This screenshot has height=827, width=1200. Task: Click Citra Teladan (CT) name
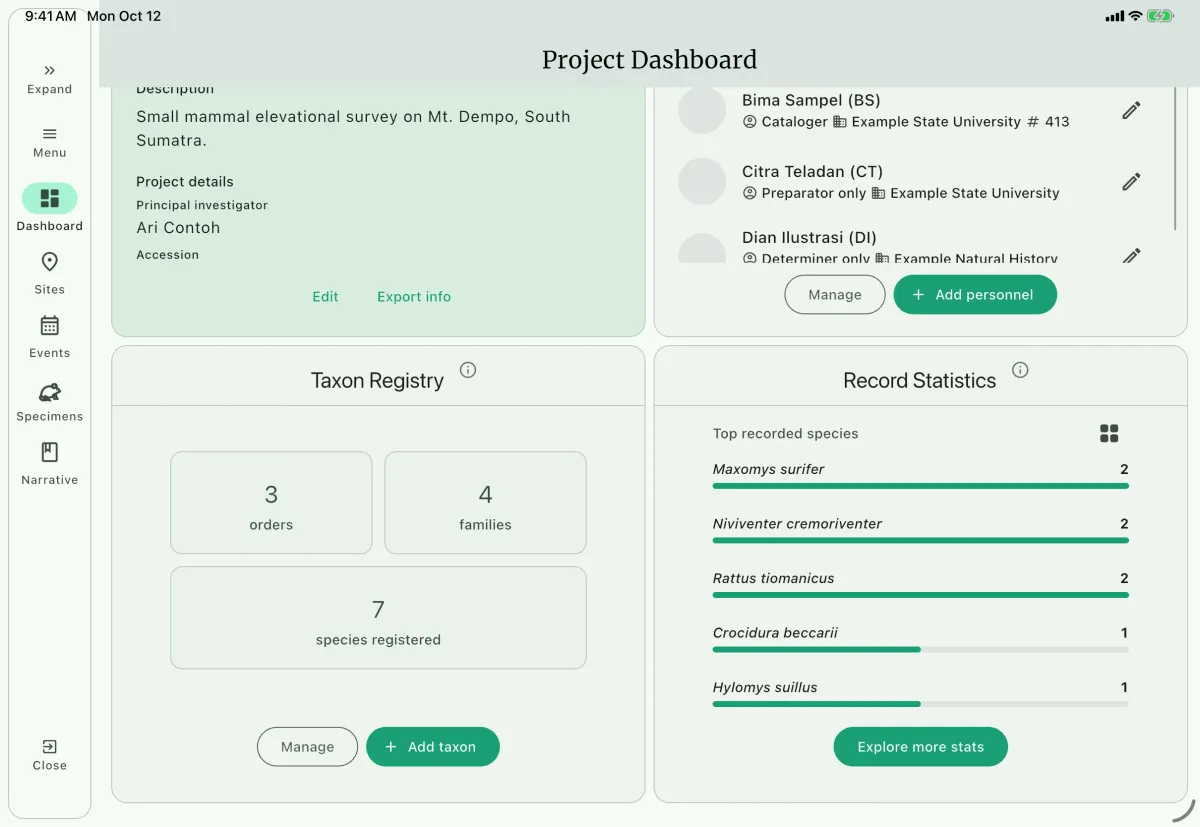(812, 172)
